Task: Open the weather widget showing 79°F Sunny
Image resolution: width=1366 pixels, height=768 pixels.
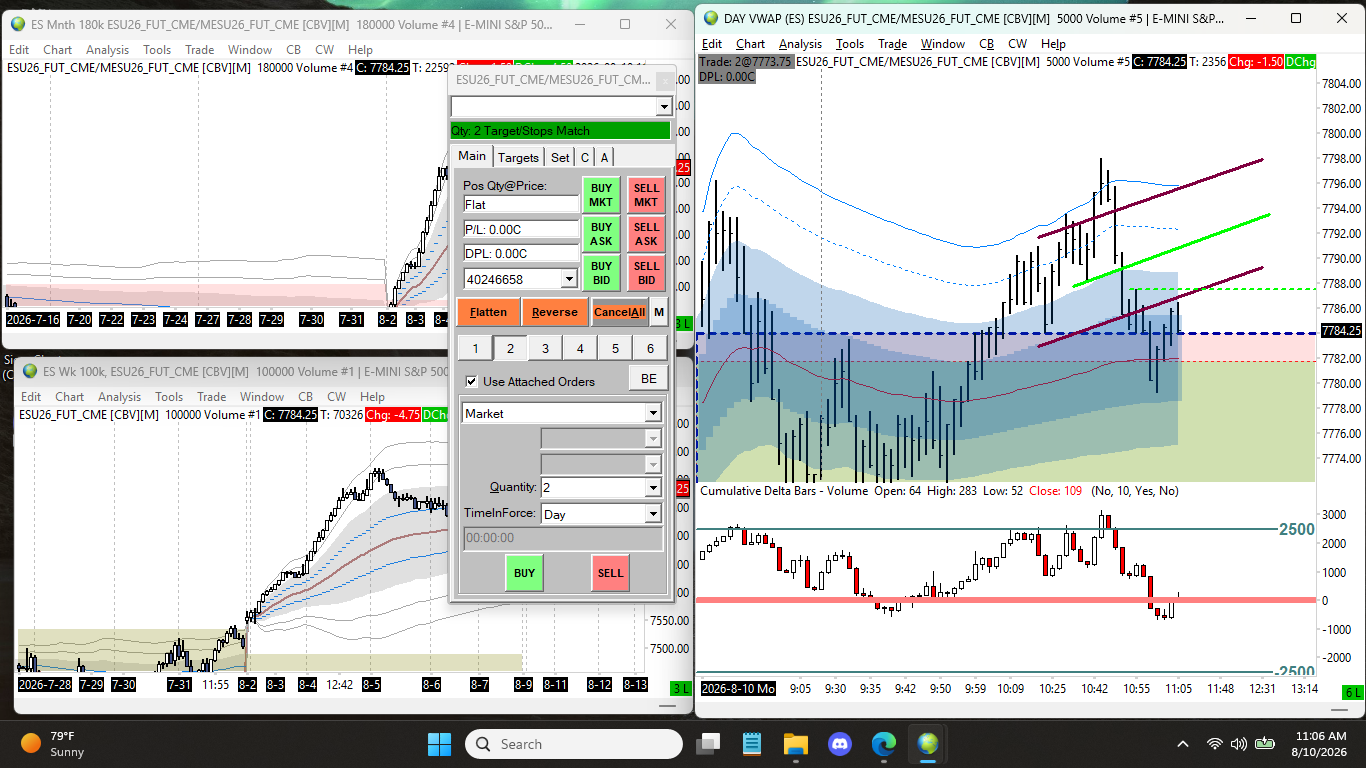Action: pyautogui.click(x=55, y=744)
